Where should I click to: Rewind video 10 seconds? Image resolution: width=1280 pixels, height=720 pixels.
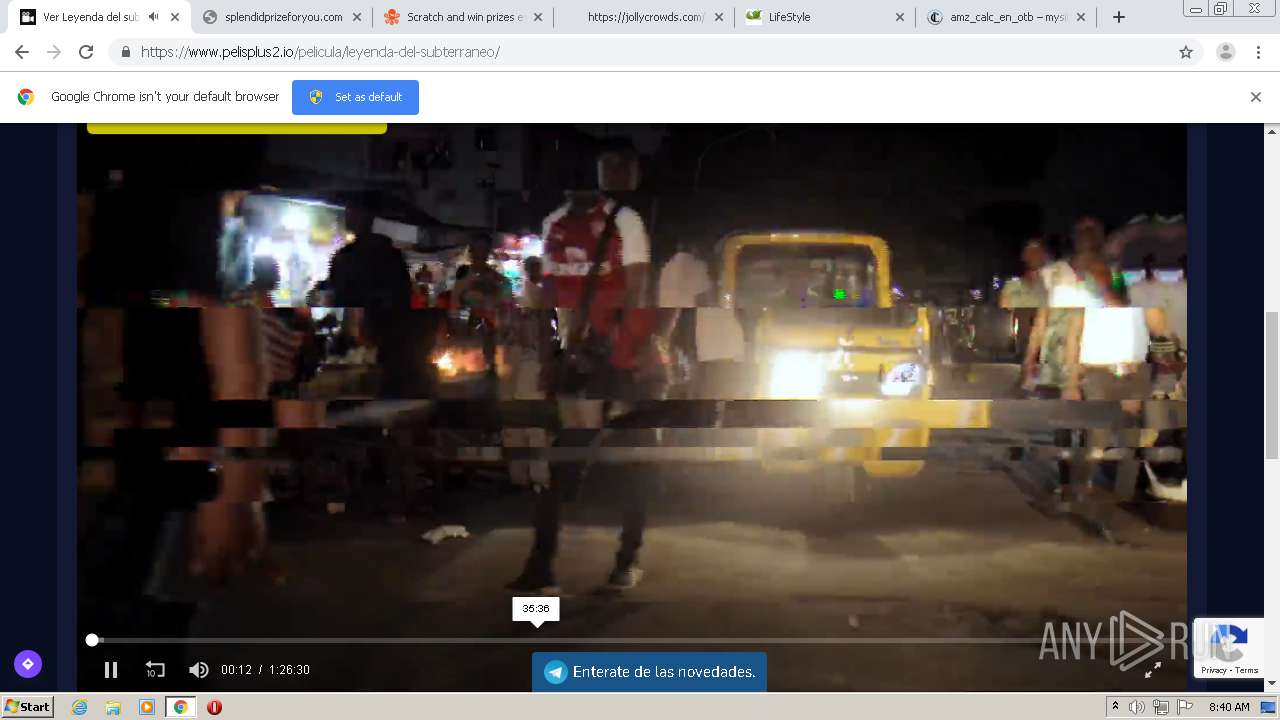point(155,670)
